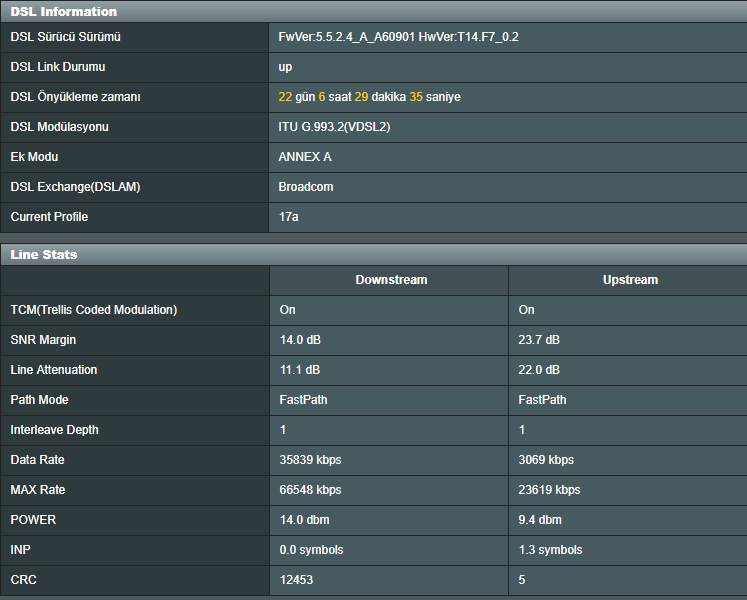This screenshot has height=600, width=747.
Task: Click the Interleave Depth row label
Action: 54,430
